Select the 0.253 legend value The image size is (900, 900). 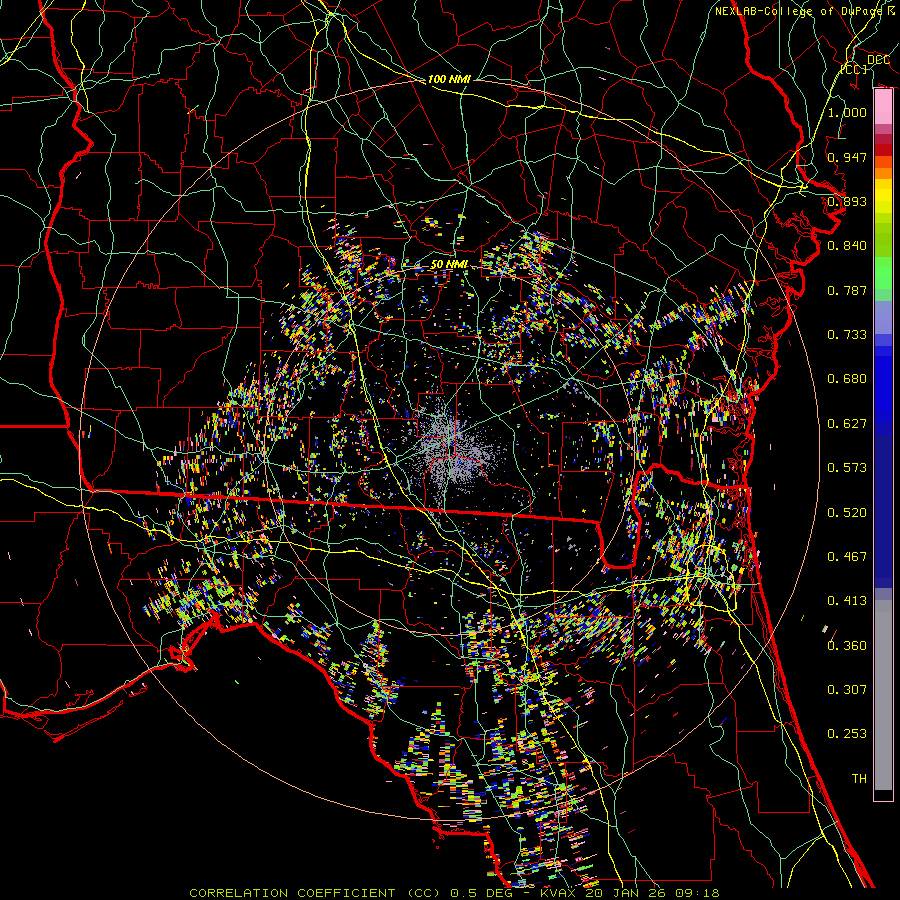coord(847,734)
